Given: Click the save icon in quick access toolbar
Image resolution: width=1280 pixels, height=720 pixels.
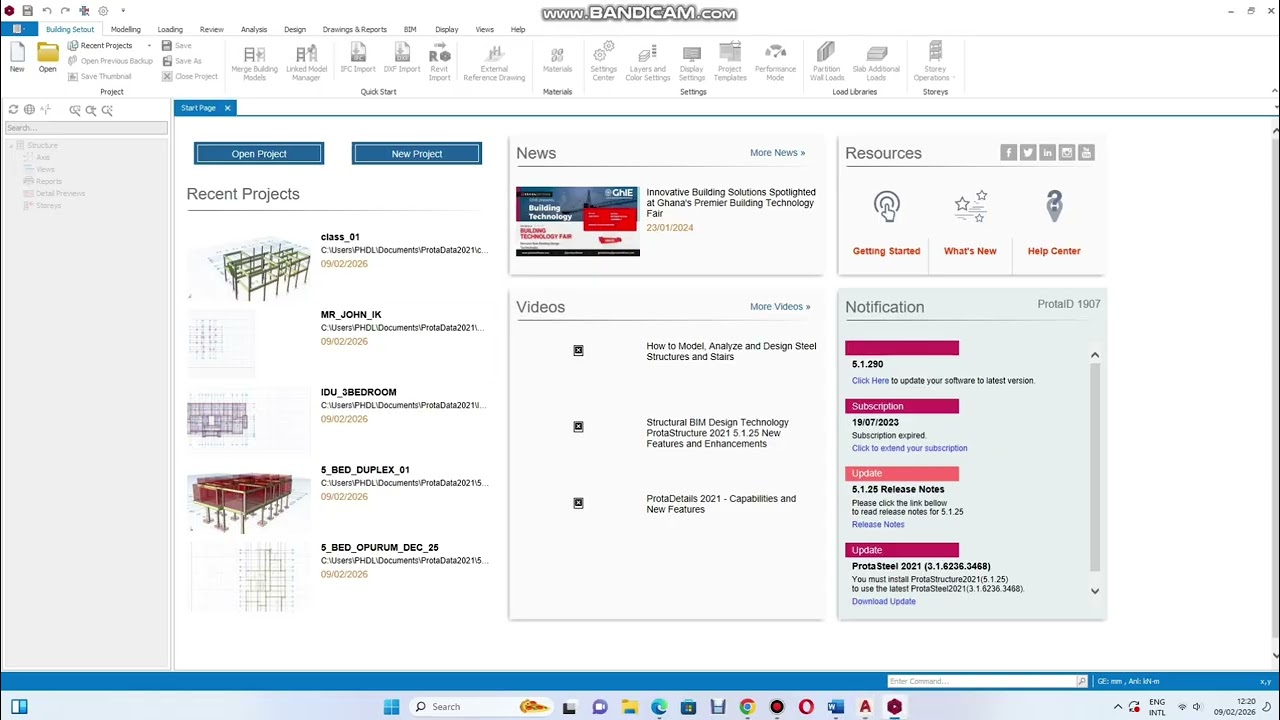Looking at the screenshot, I should click(28, 11).
